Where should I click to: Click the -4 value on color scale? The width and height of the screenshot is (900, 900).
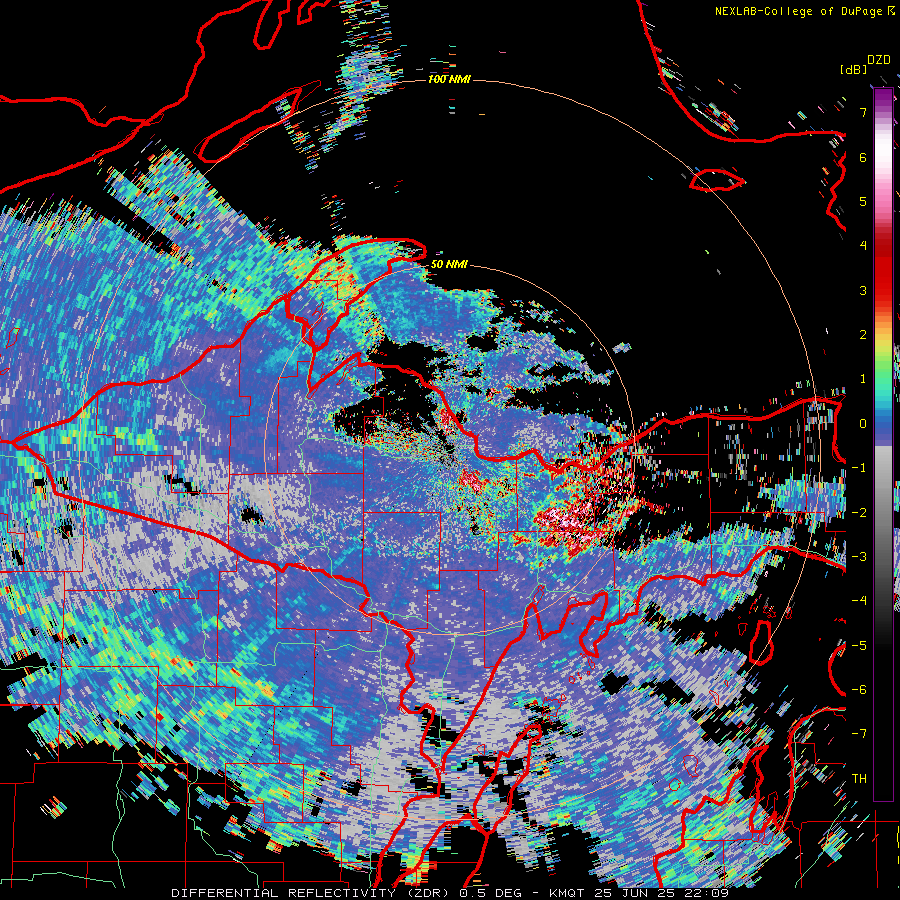point(859,601)
